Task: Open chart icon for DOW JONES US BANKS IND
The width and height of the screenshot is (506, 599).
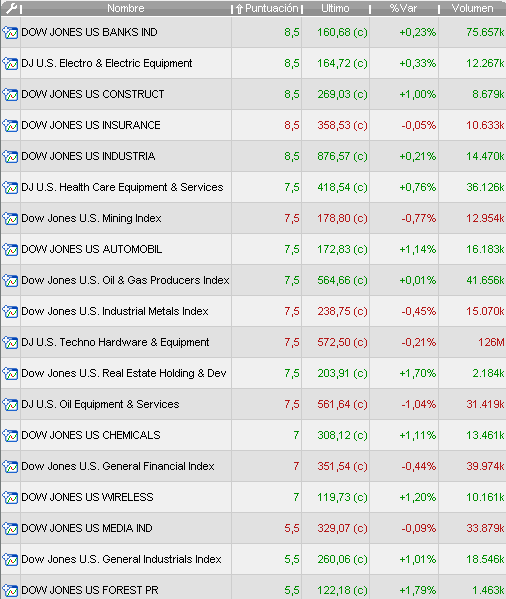Action: click(10, 32)
